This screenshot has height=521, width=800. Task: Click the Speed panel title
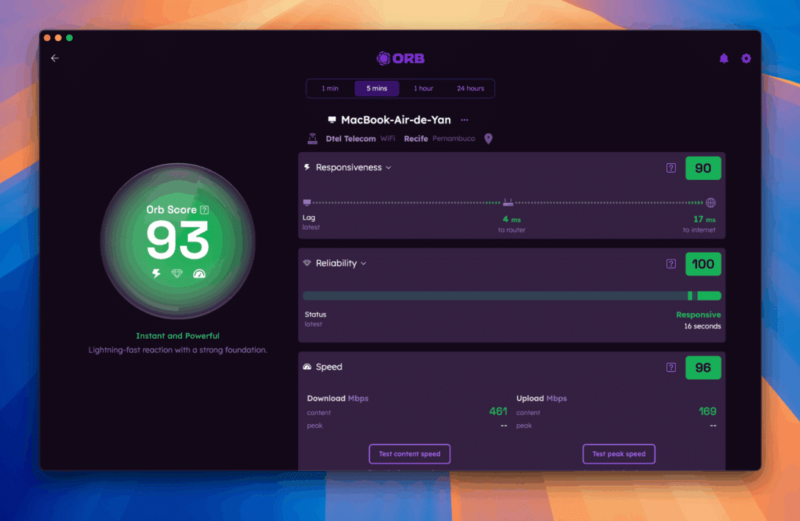point(329,367)
